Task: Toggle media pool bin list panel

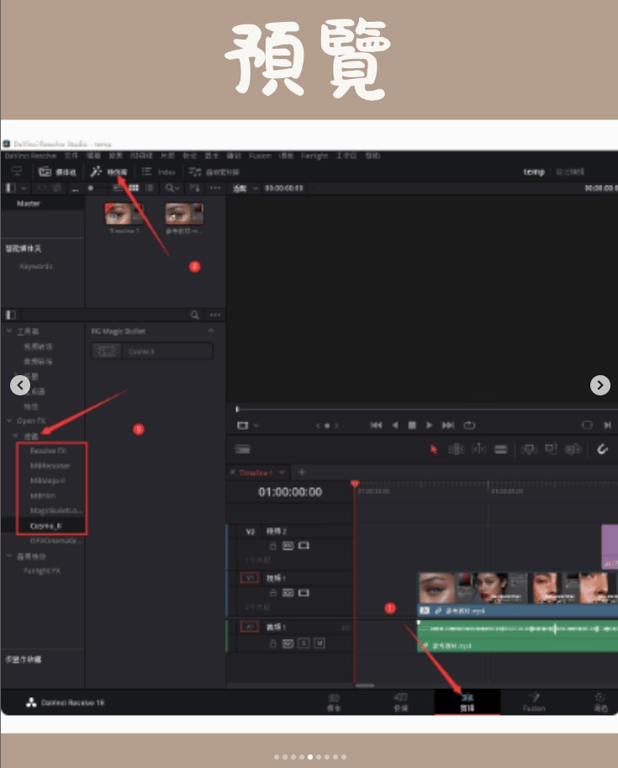Action: [x=11, y=188]
